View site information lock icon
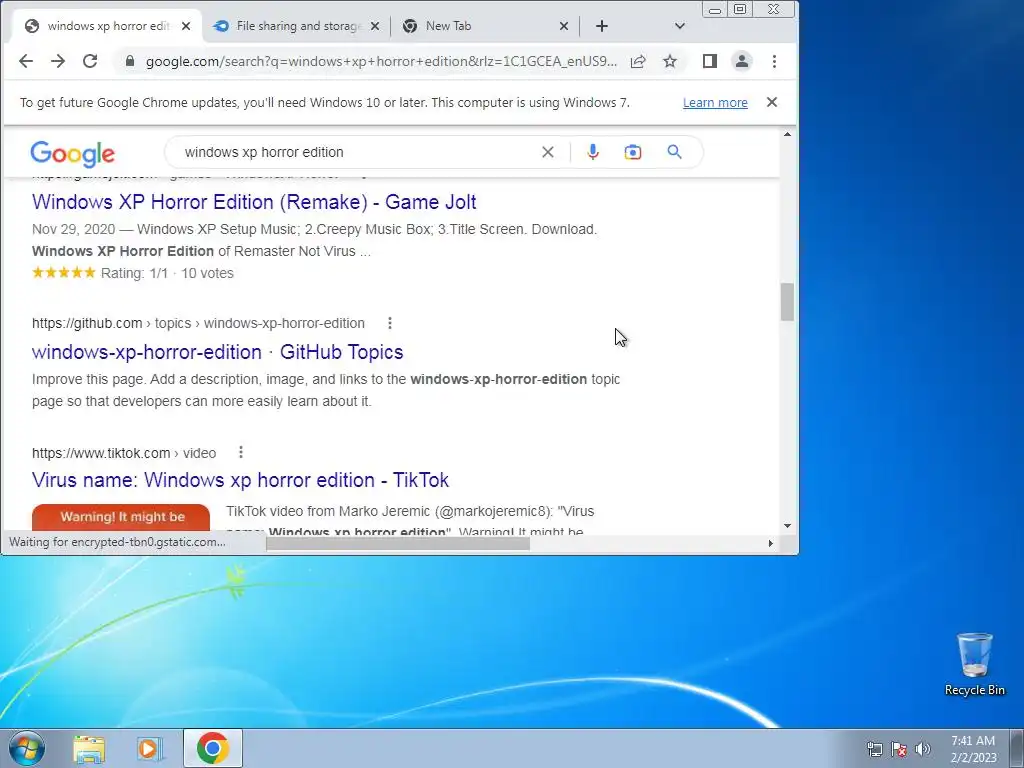This screenshot has width=1024, height=768. [130, 61]
